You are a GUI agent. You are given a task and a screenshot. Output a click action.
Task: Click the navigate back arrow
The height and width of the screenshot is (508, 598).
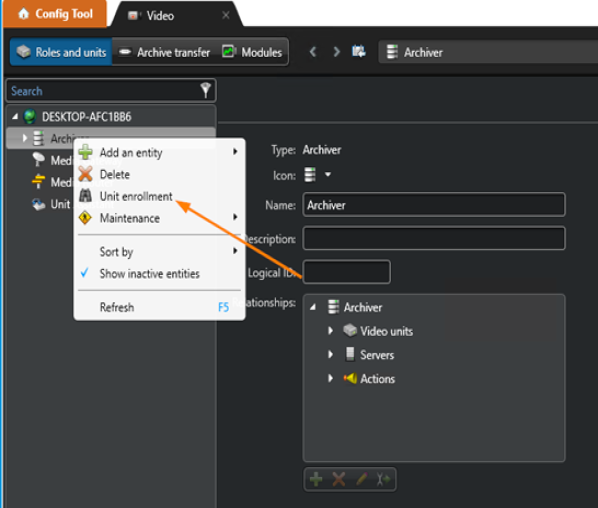313,51
